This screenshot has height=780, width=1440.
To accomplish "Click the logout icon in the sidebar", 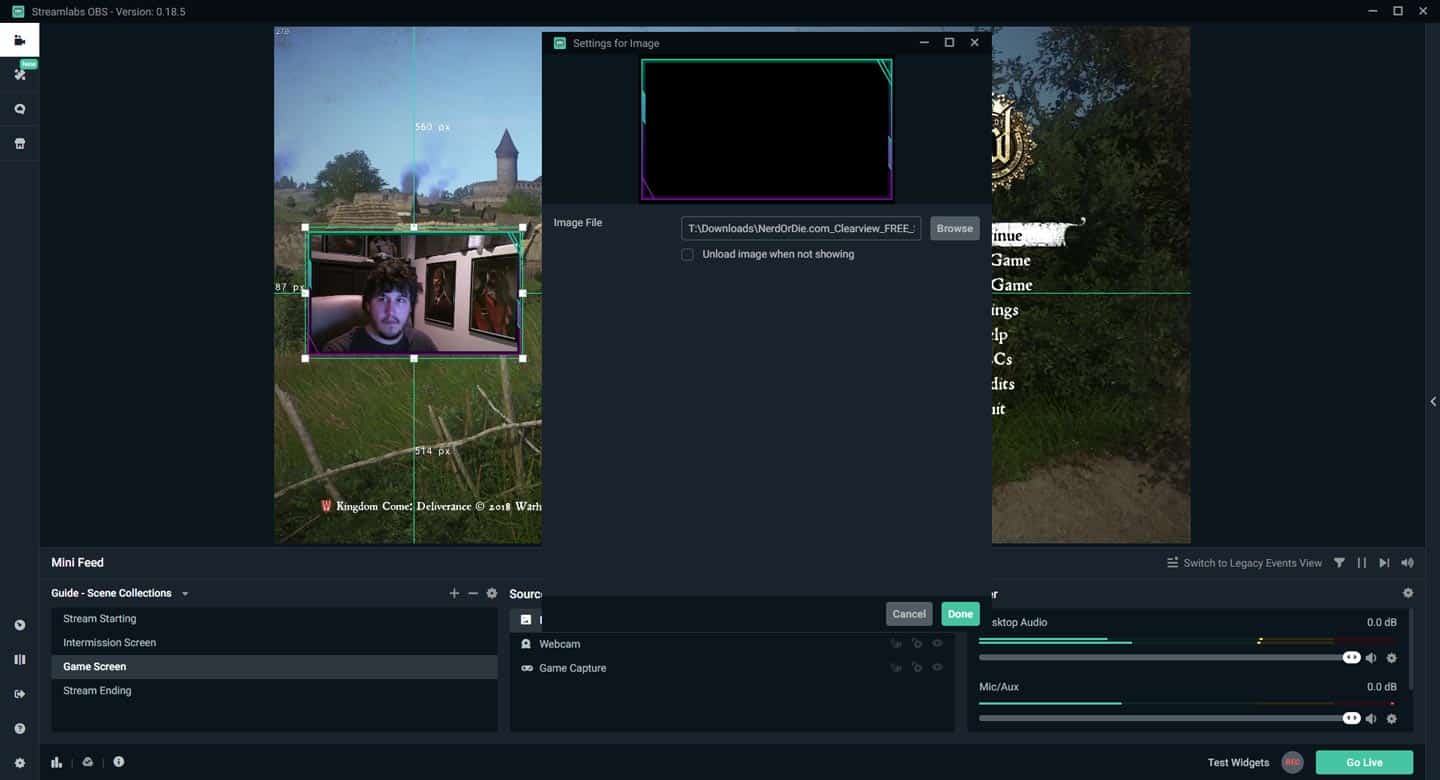I will [x=19, y=694].
